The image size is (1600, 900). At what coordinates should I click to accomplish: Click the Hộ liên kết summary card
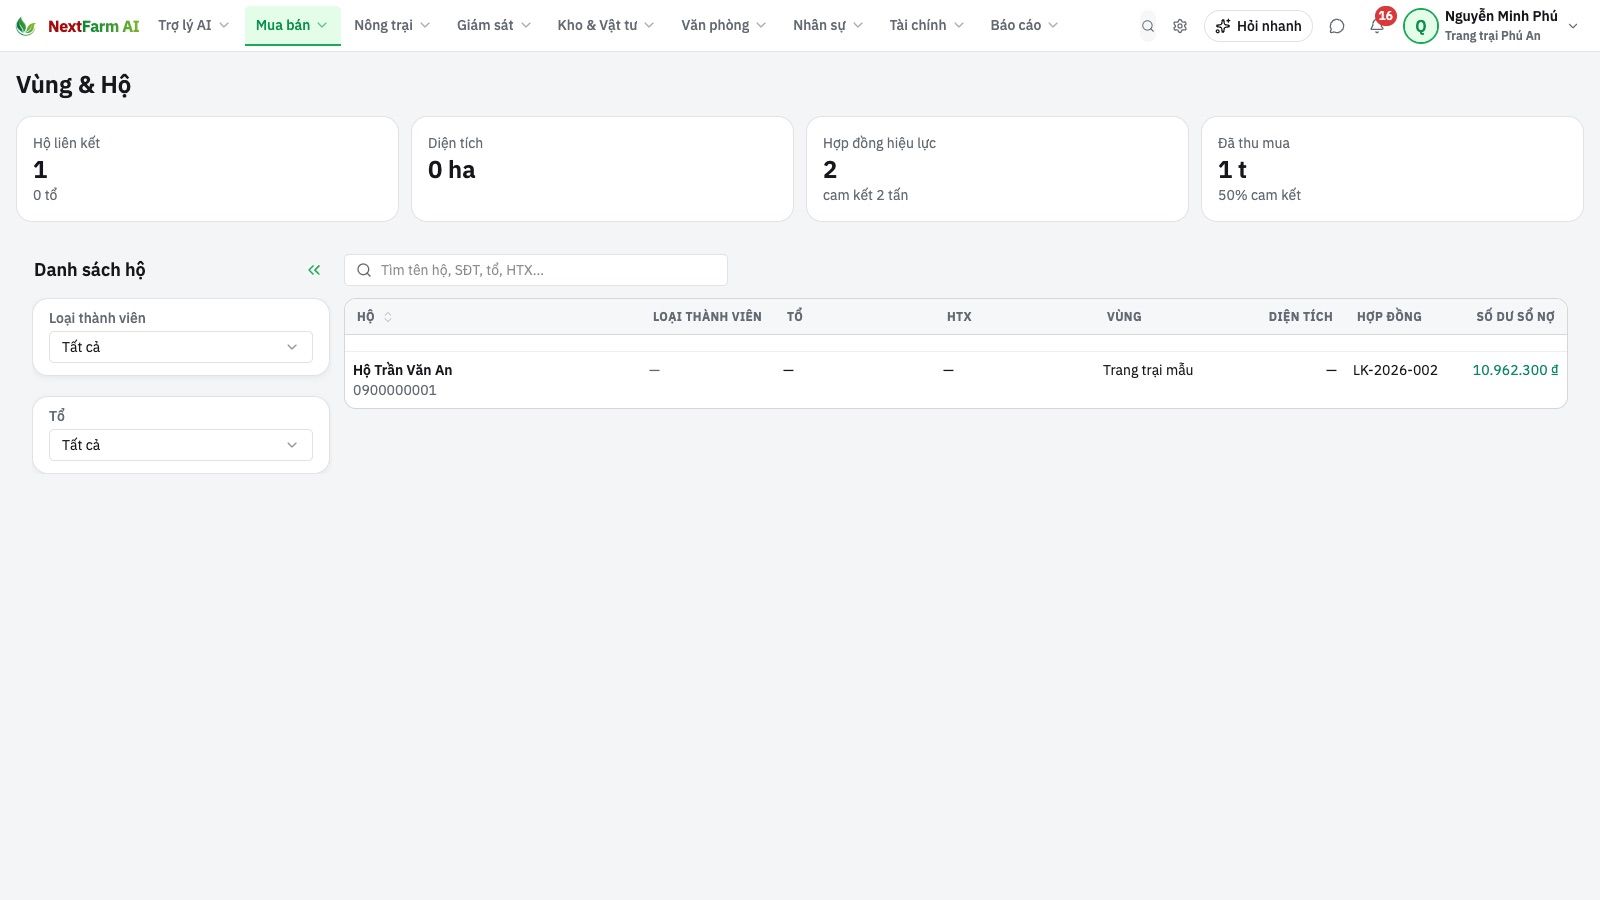point(207,169)
